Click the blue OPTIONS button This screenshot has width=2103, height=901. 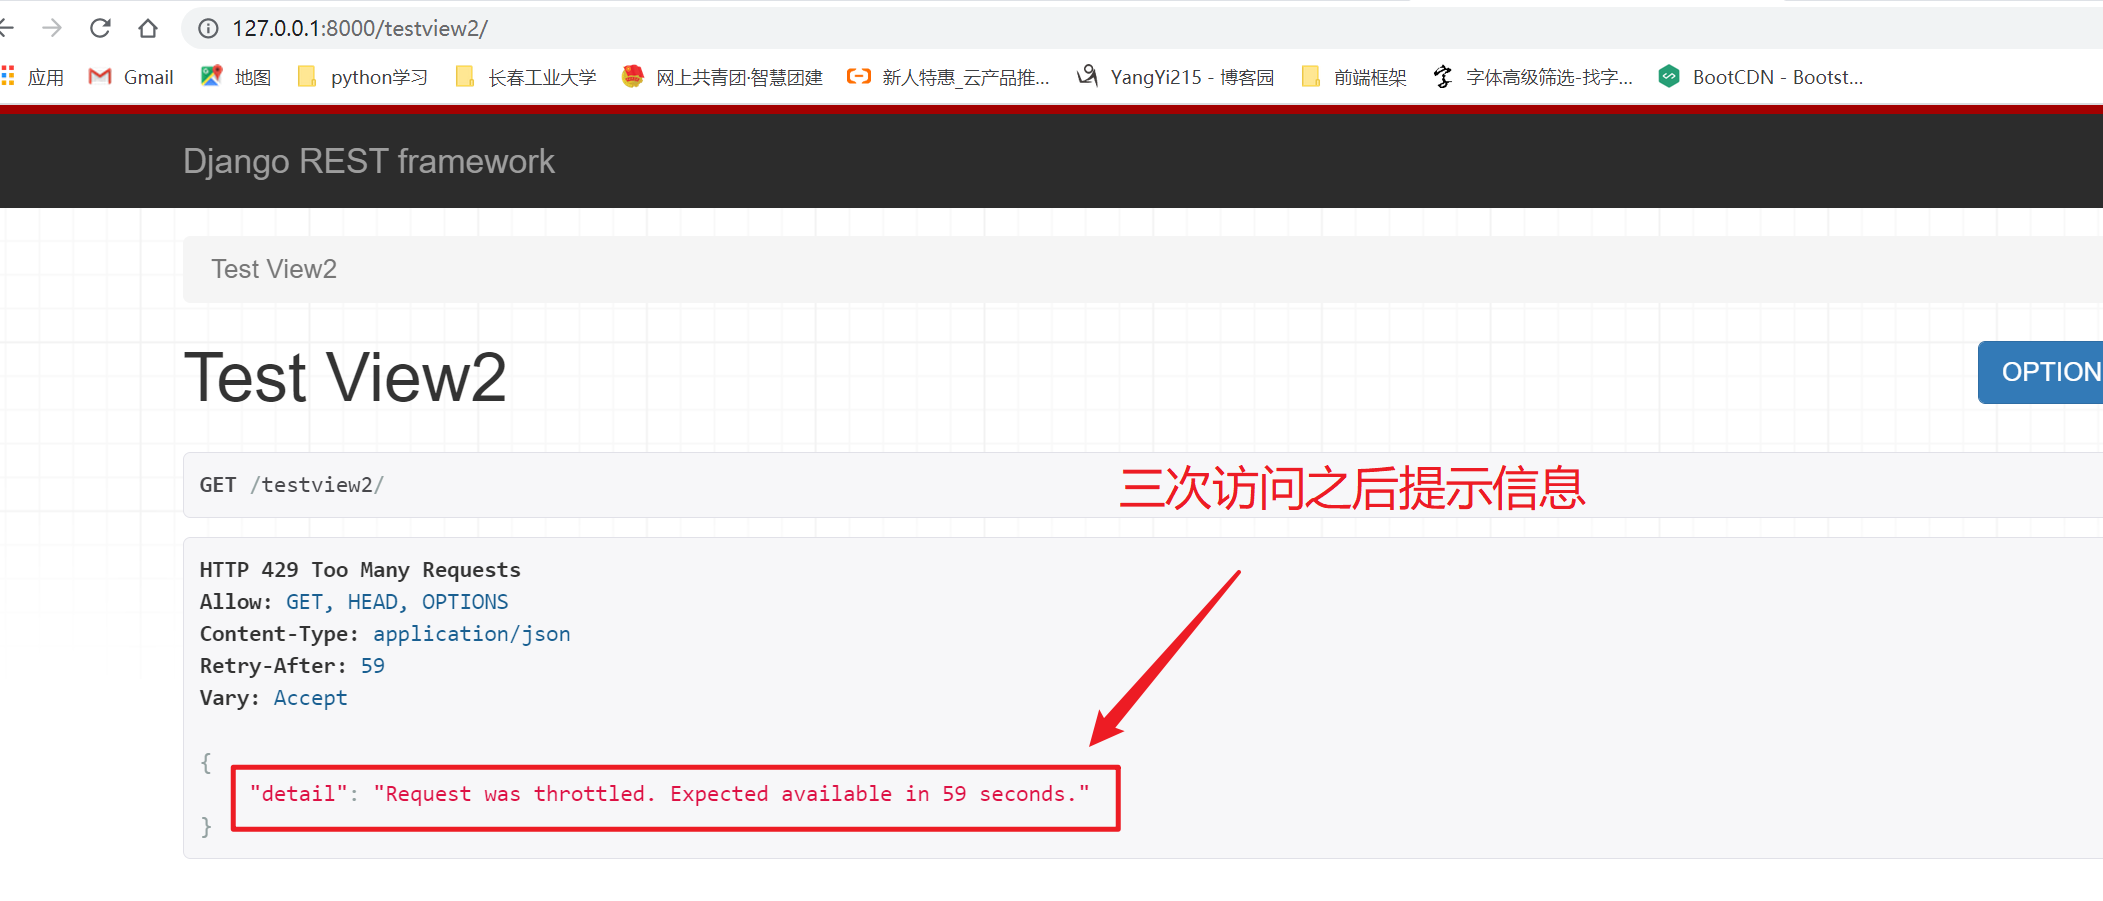pyautogui.click(x=2040, y=372)
